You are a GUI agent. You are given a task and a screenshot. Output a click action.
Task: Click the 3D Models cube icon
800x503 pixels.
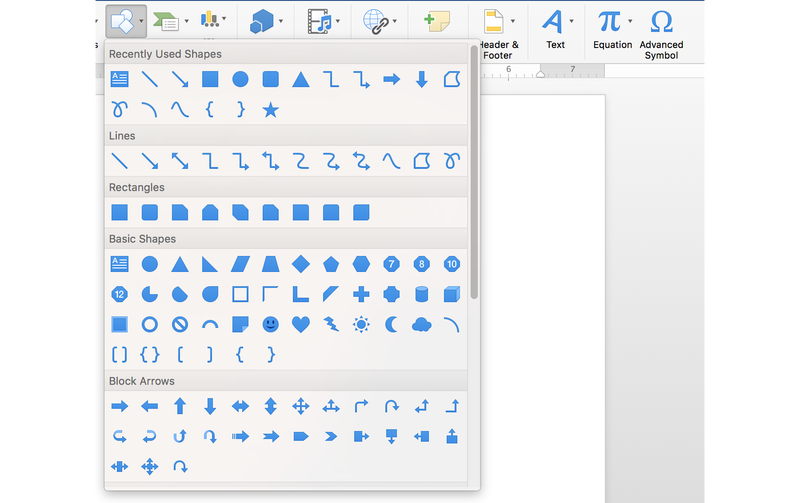[x=262, y=22]
